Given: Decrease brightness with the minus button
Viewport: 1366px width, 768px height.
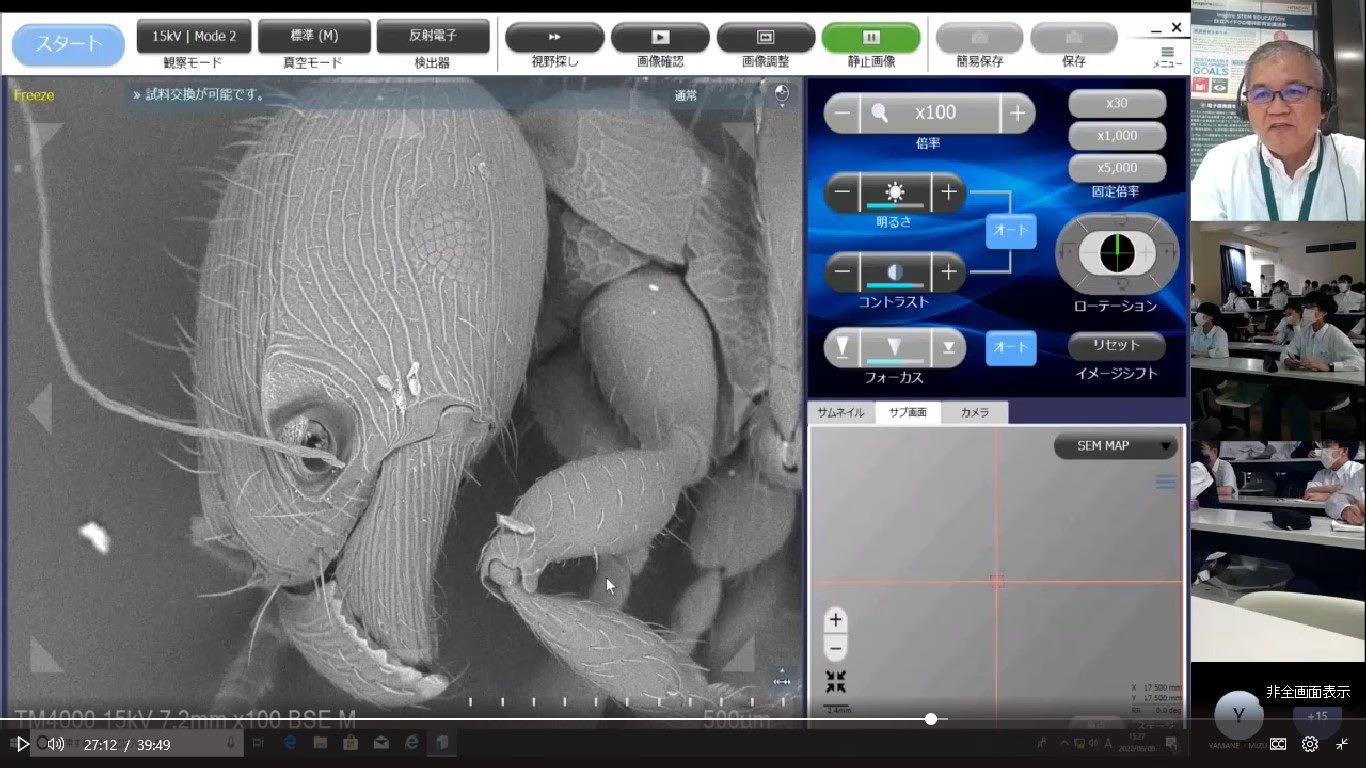Looking at the screenshot, I should pos(843,192).
